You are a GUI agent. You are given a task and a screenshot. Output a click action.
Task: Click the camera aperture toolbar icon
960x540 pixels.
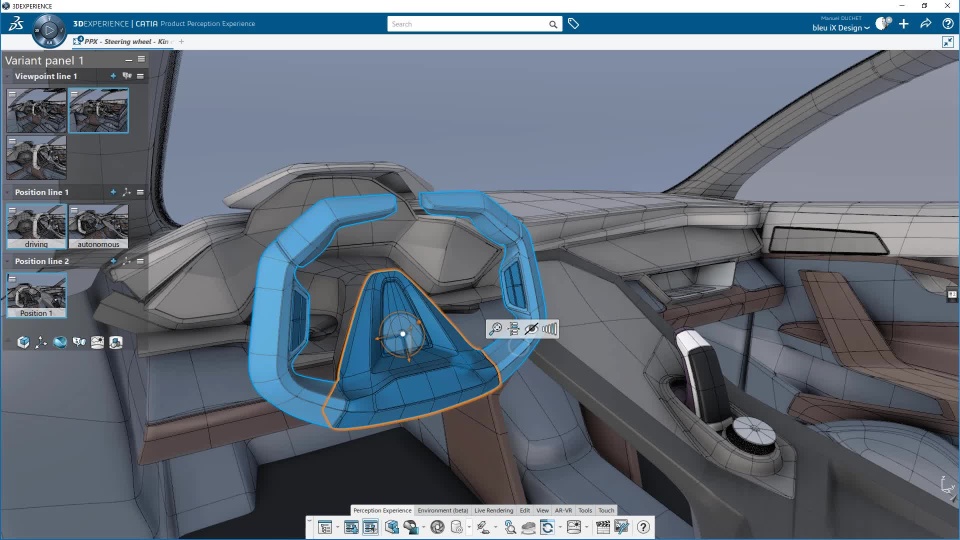437,527
